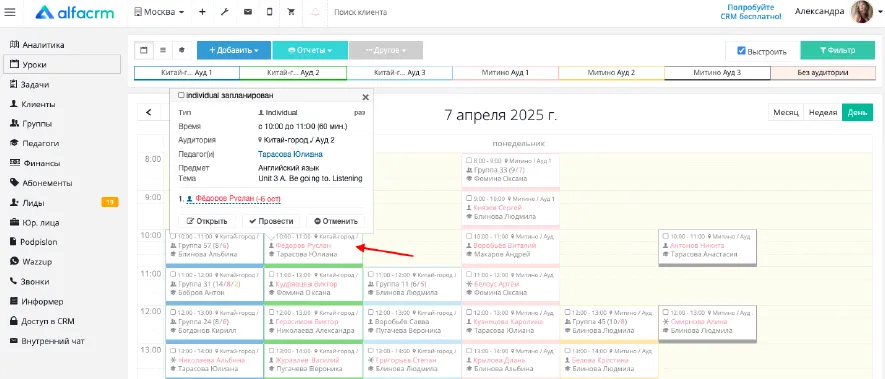Click Попробуйте CRM бесплатно link
The image size is (885, 379).
coord(751,12)
